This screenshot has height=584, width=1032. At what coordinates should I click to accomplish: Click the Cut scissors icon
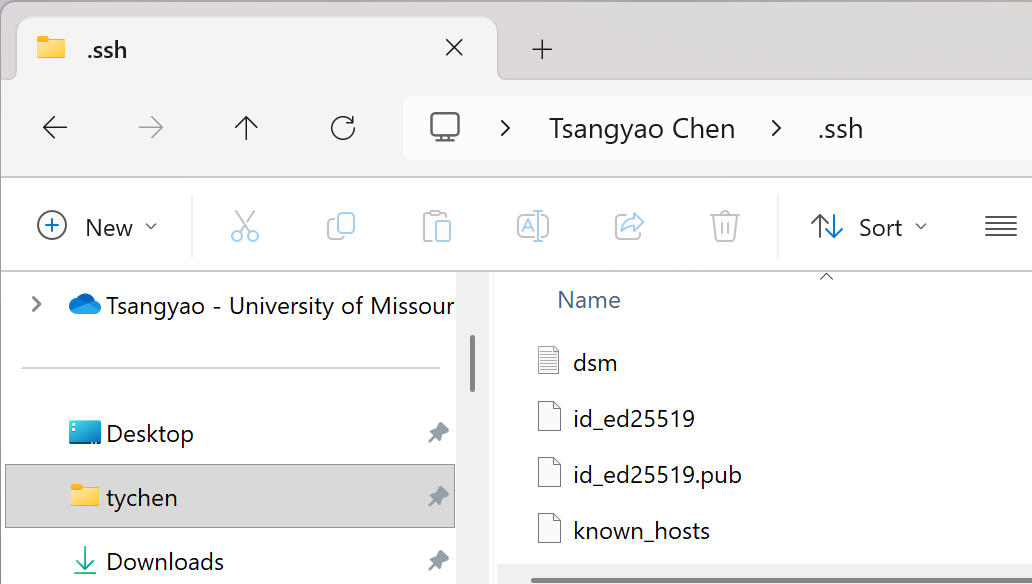(244, 226)
